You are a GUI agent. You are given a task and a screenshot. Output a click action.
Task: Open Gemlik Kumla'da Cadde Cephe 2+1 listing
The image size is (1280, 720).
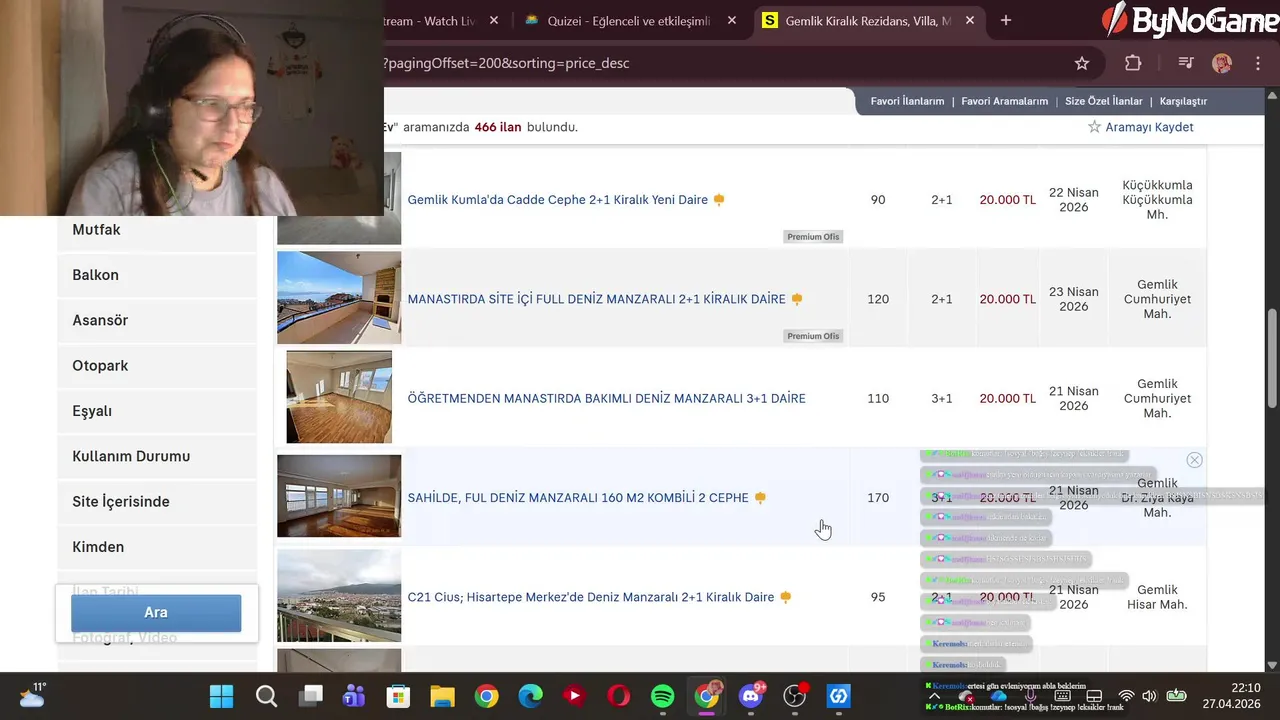[x=557, y=200]
